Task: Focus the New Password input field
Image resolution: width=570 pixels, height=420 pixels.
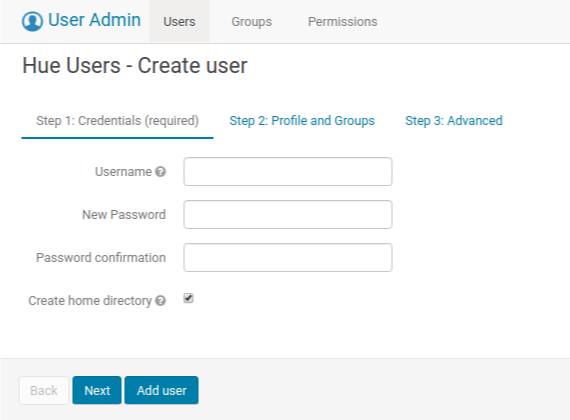Action: (x=288, y=215)
